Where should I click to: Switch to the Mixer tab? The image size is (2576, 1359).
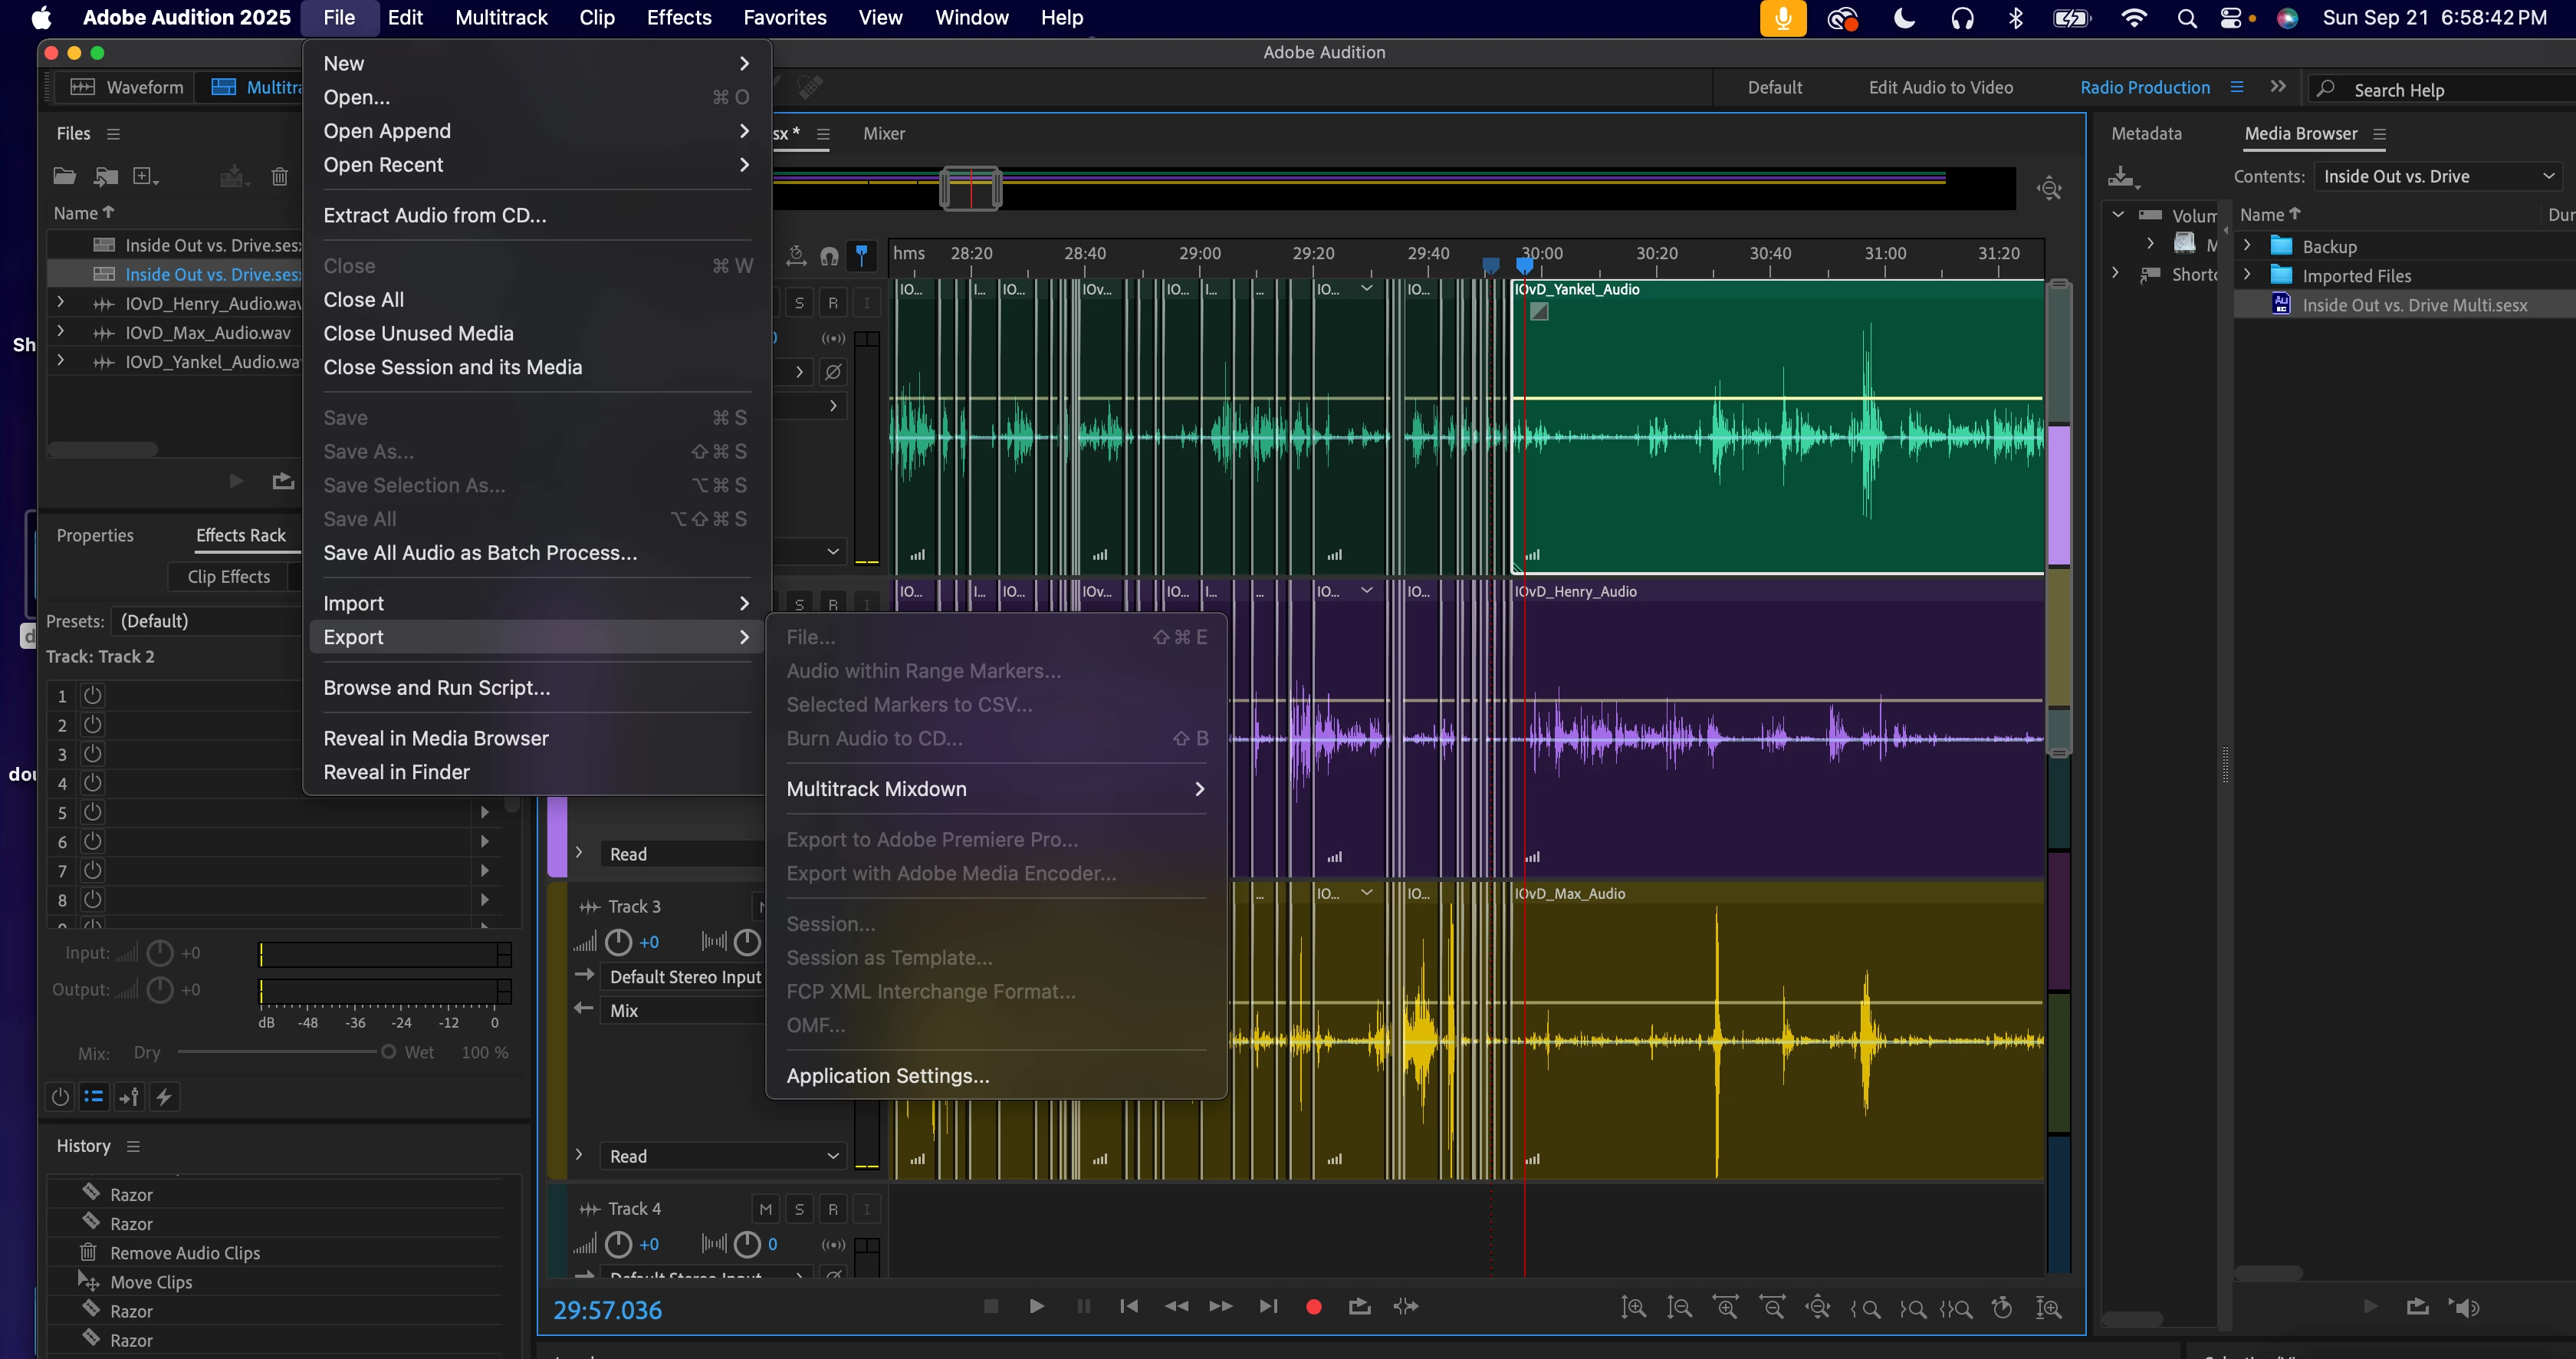[x=883, y=133]
